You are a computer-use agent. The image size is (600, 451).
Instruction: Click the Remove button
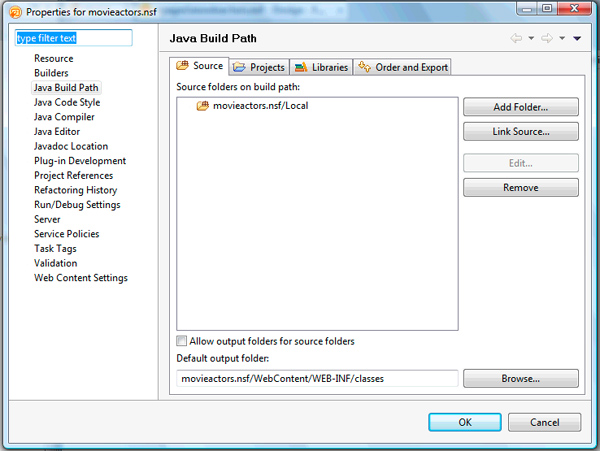click(x=521, y=187)
